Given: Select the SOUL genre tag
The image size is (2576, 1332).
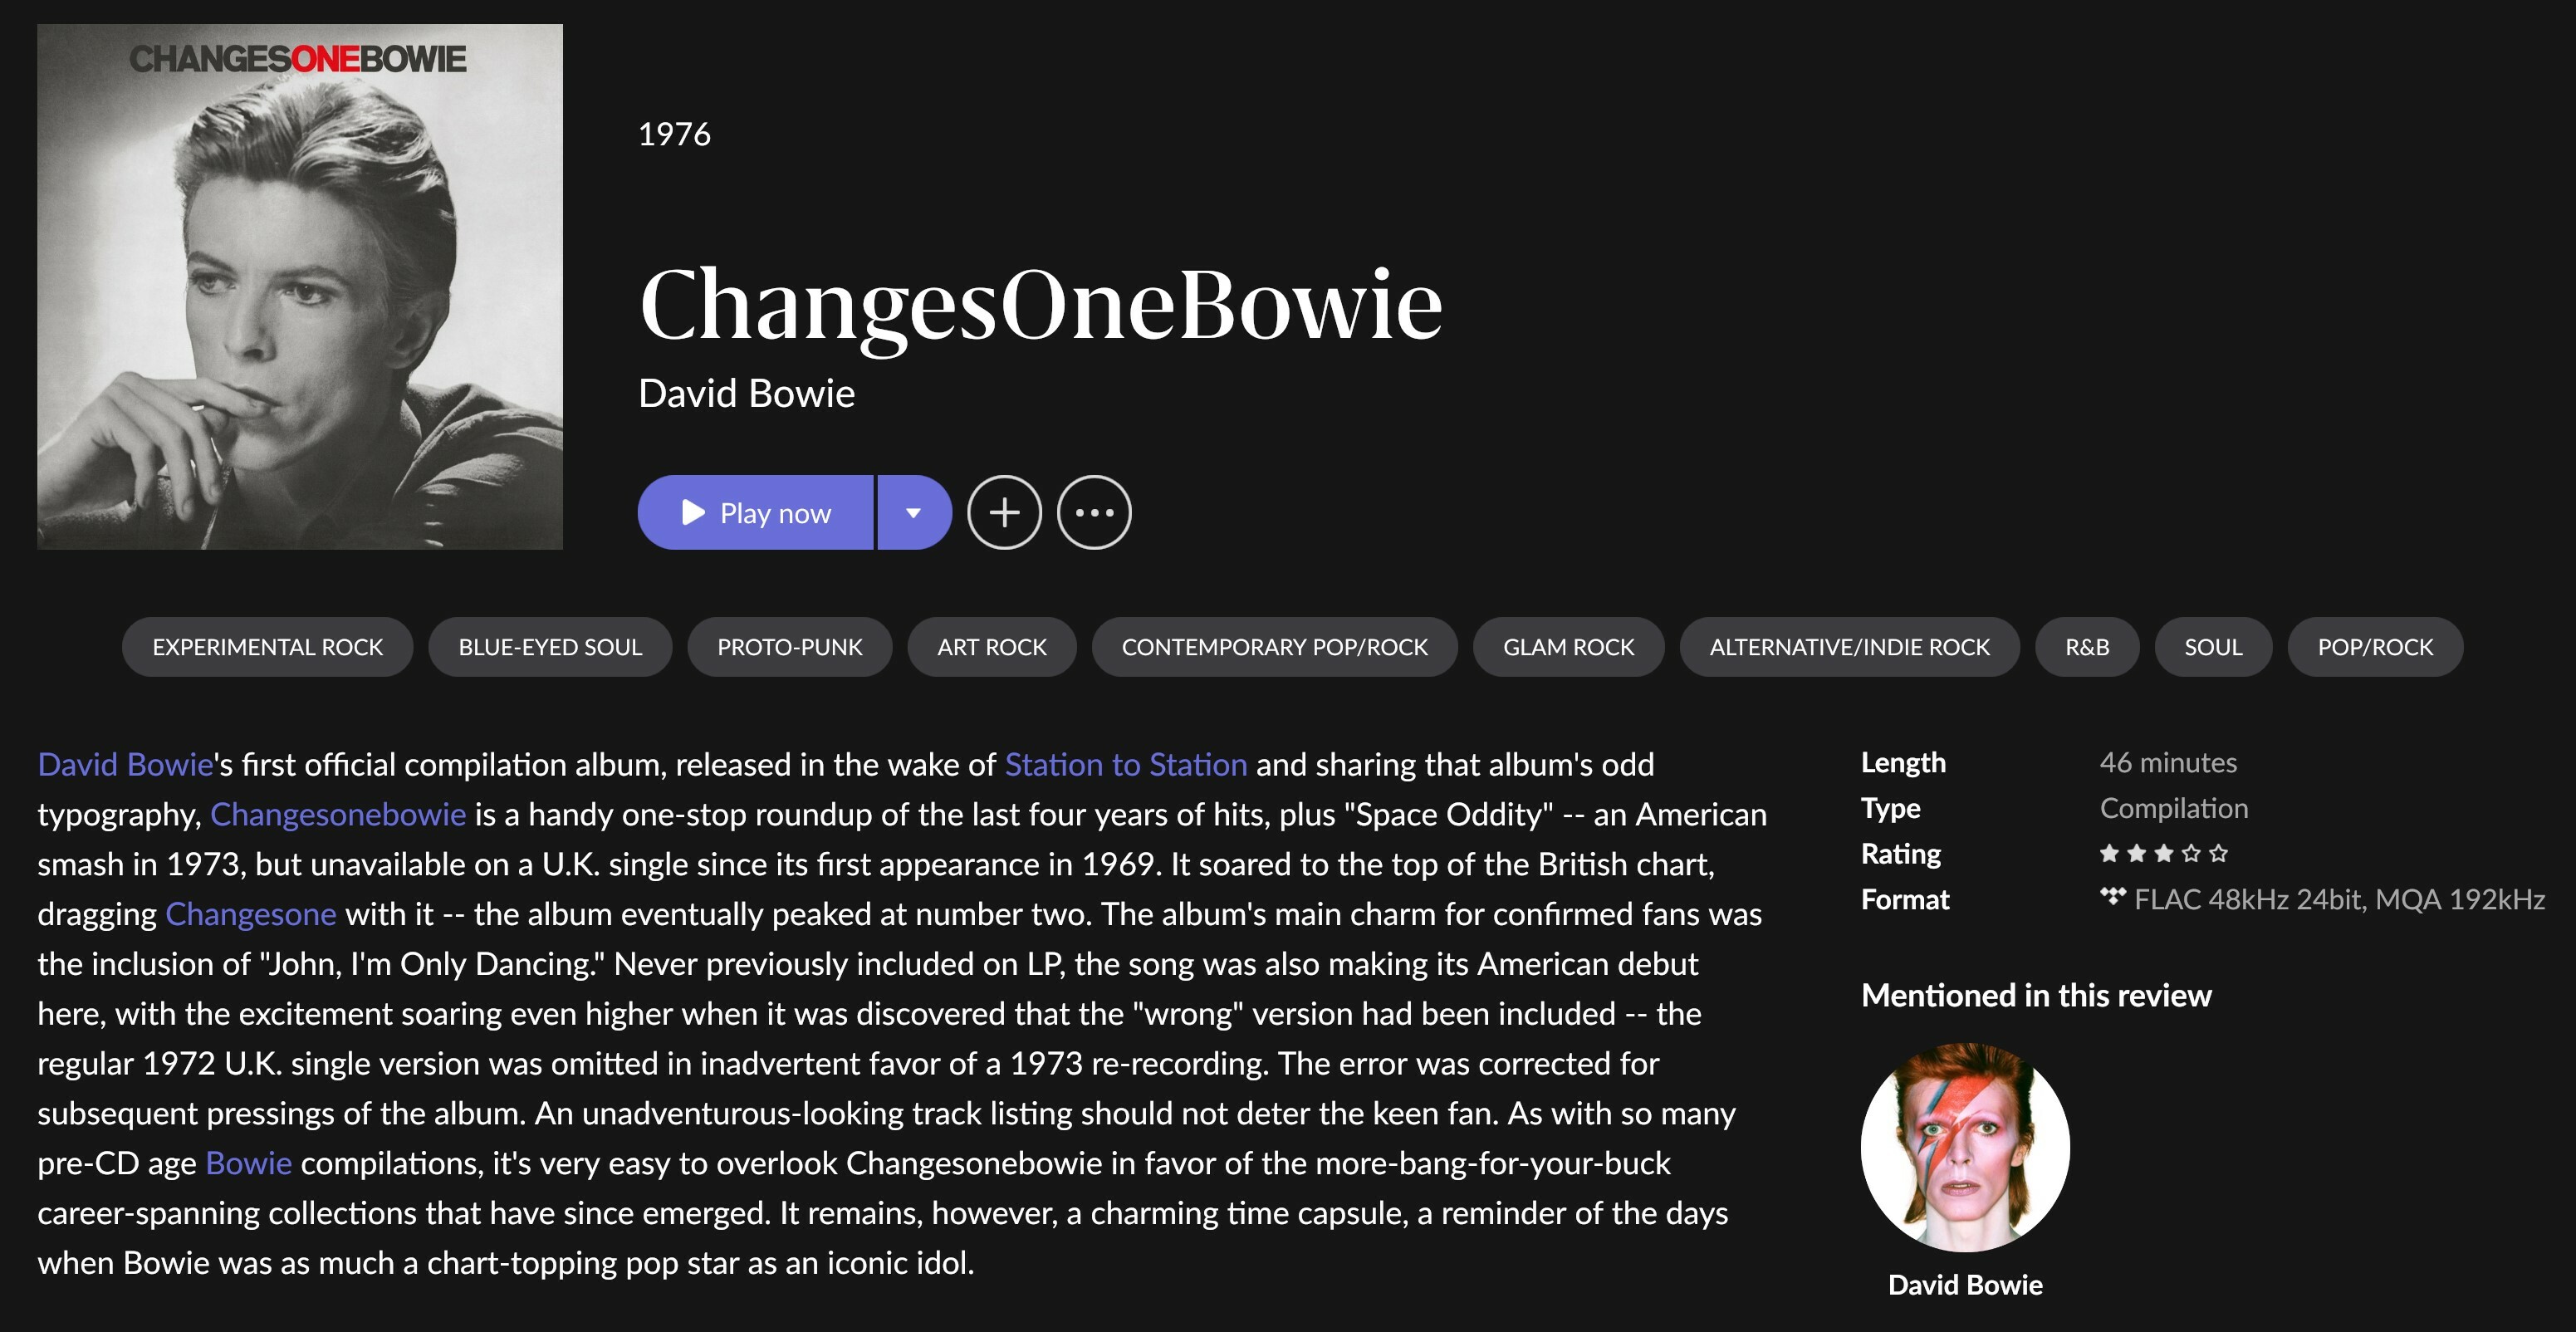Looking at the screenshot, I should click(2214, 647).
